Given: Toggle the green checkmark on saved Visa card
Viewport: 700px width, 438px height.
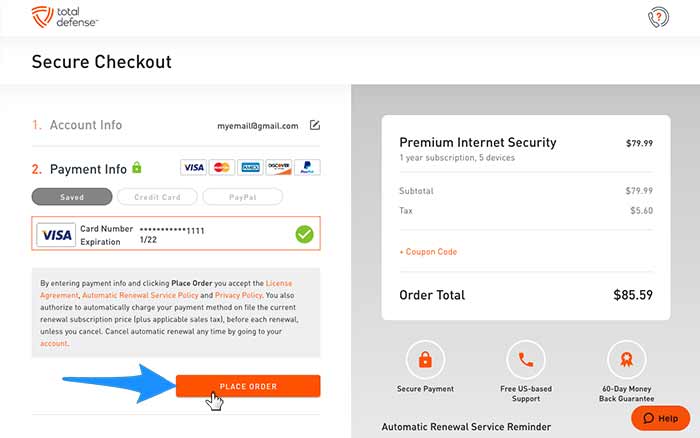Looking at the screenshot, I should [x=304, y=234].
